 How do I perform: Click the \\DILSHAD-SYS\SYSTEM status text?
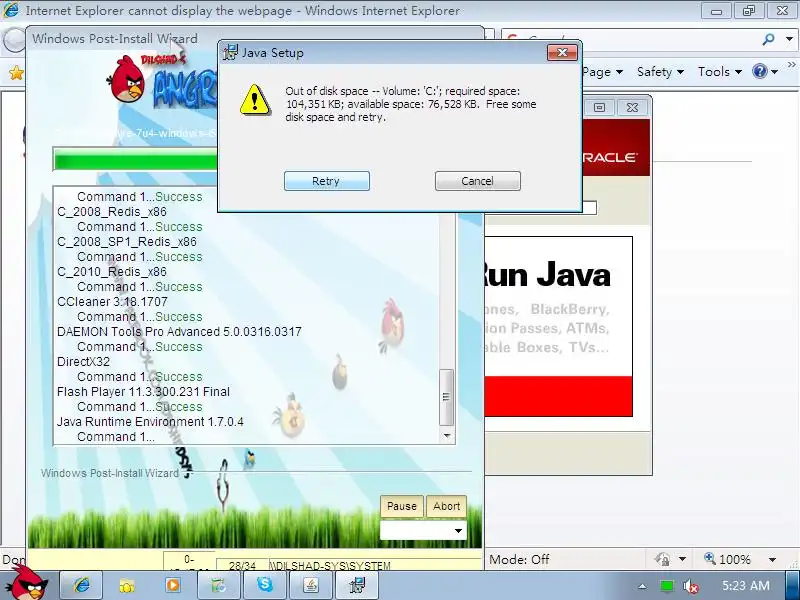(330, 565)
